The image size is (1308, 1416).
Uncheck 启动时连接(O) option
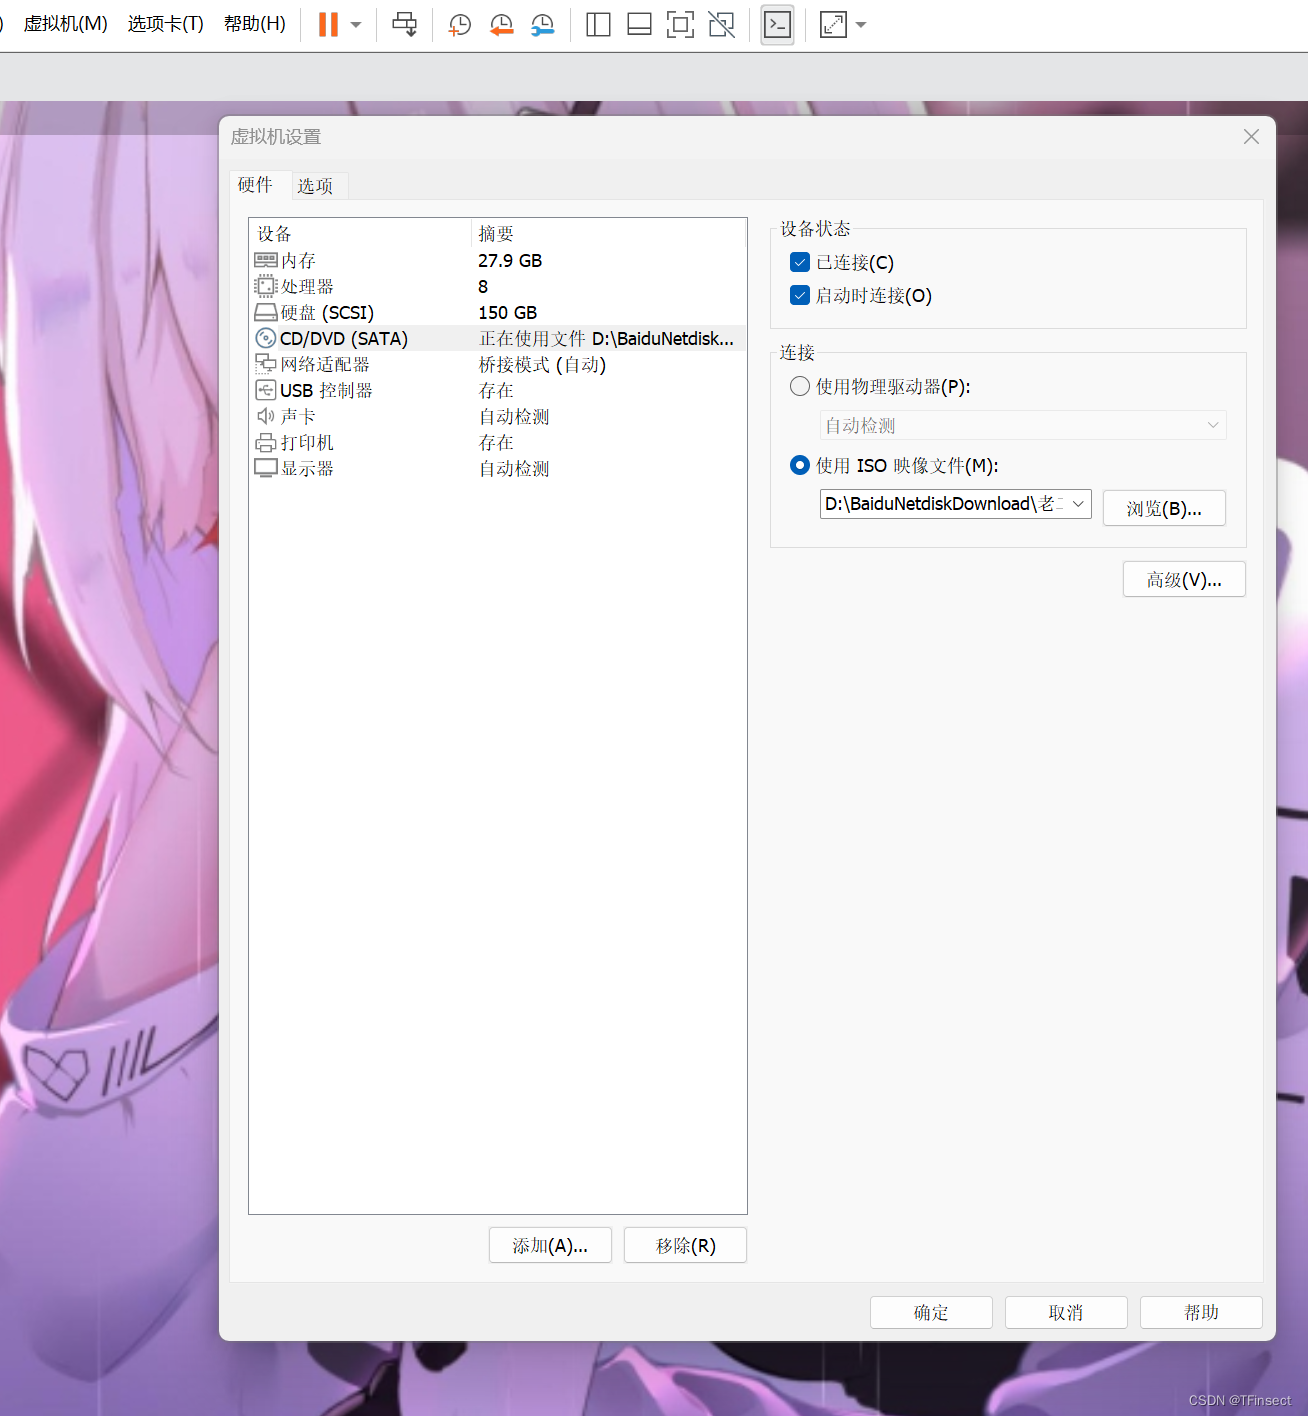coord(799,295)
